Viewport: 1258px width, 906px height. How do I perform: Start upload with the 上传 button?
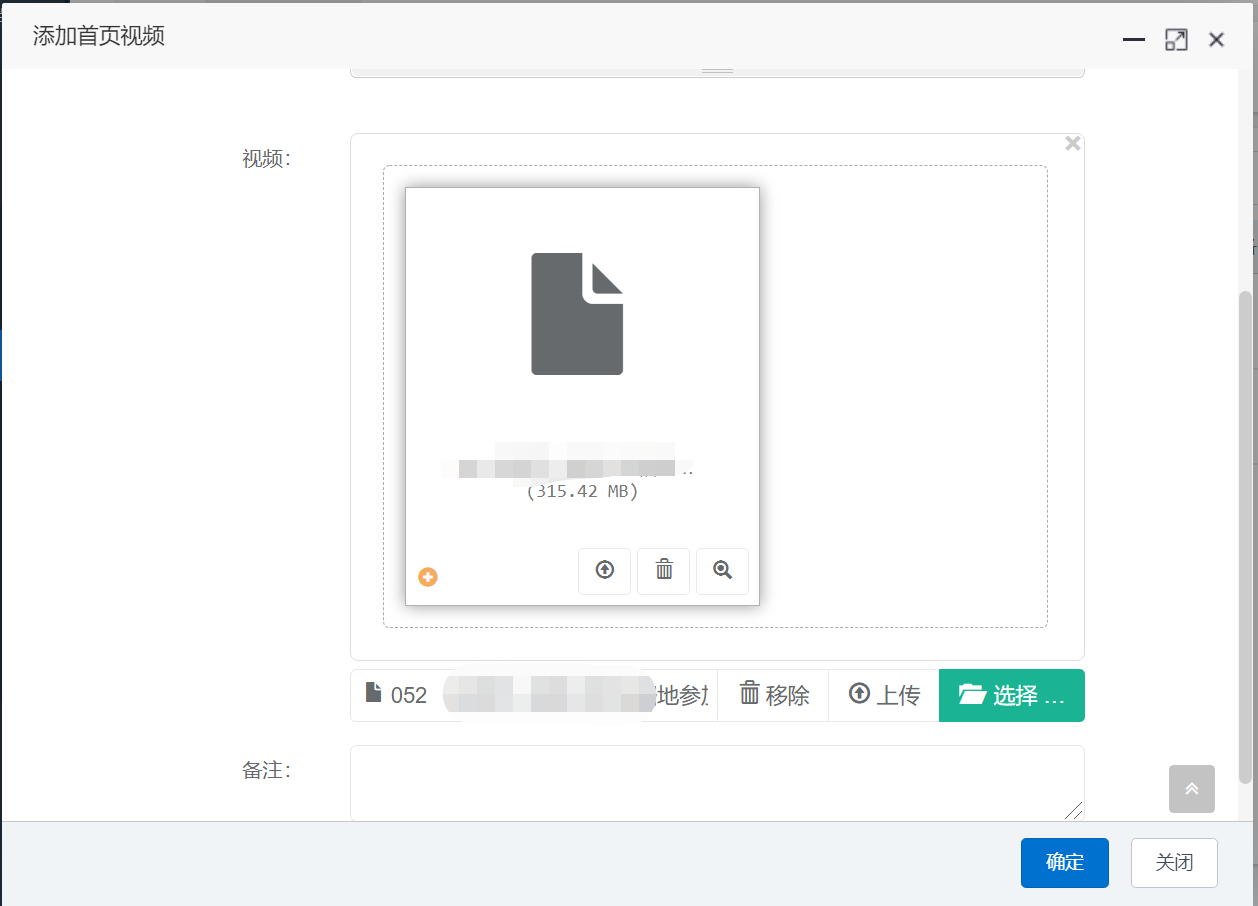tap(884, 695)
